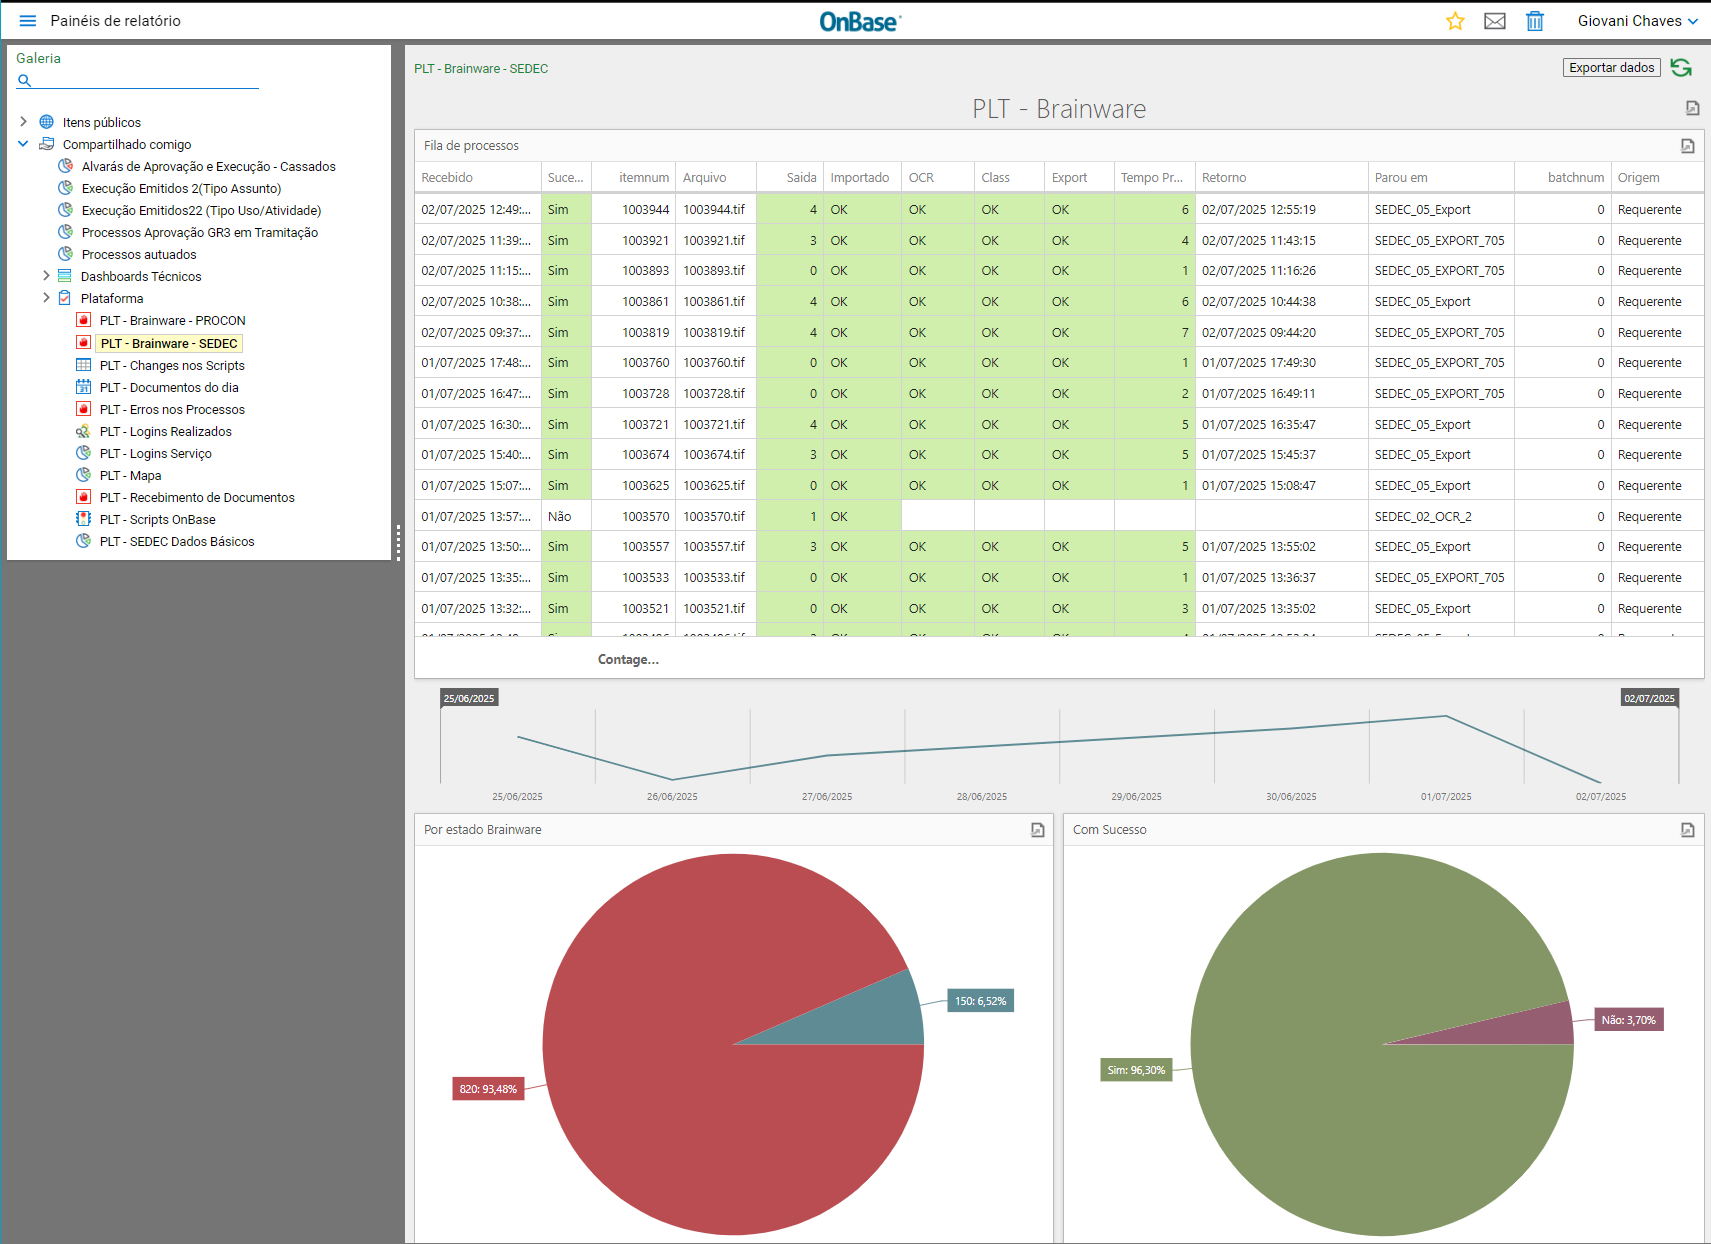1711x1244 pixels.
Task: Open Execução Emitidos 2(Tipo Assunto) dashboard
Action: (181, 189)
